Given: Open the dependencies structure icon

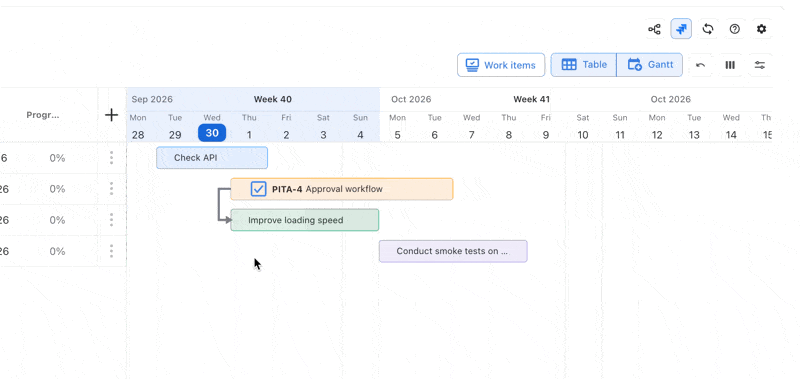Looking at the screenshot, I should coord(654,29).
